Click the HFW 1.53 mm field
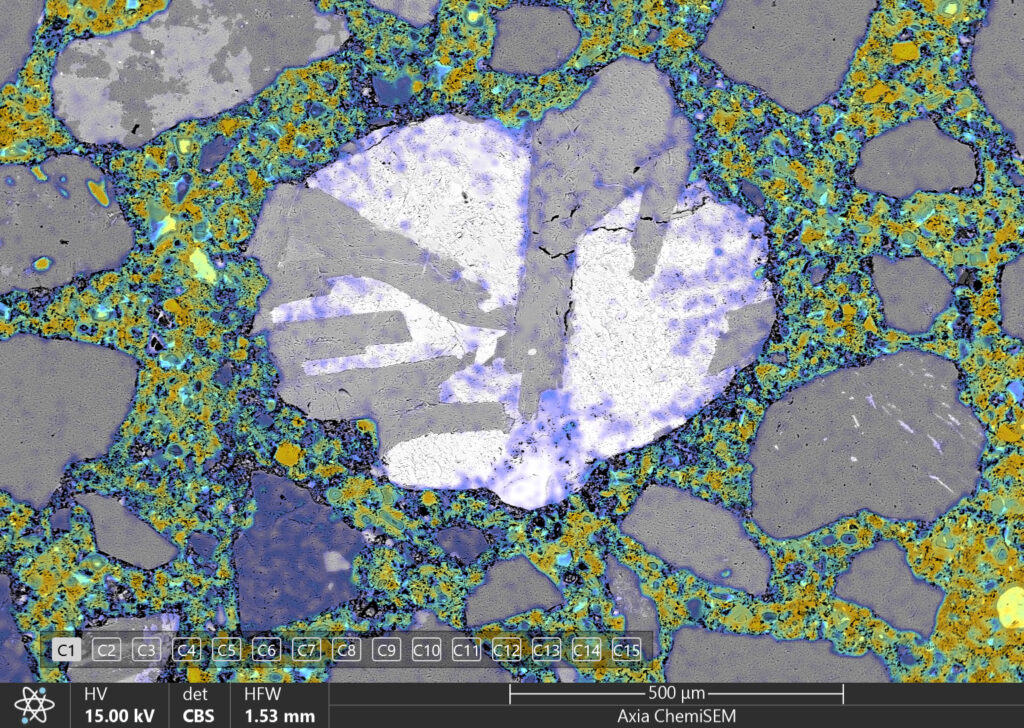Screen dimensions: 1024x728 pos(279,705)
